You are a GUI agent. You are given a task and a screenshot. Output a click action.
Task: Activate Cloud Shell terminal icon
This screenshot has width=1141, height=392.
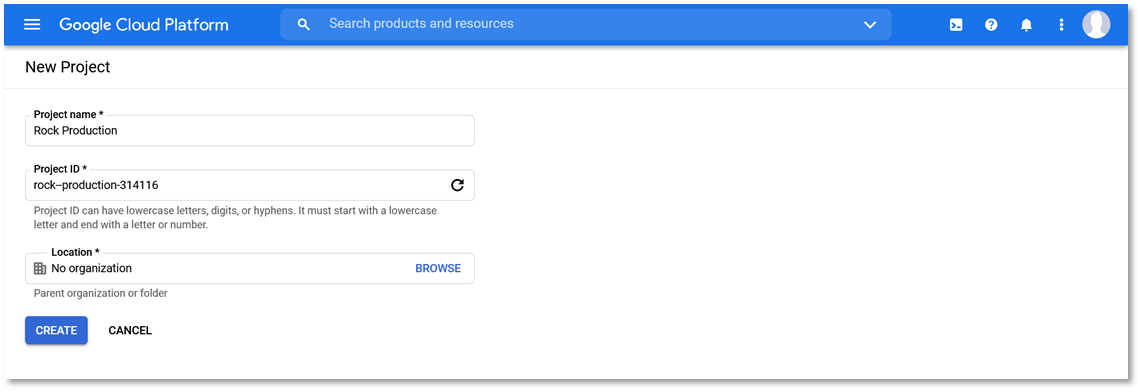[x=956, y=25]
